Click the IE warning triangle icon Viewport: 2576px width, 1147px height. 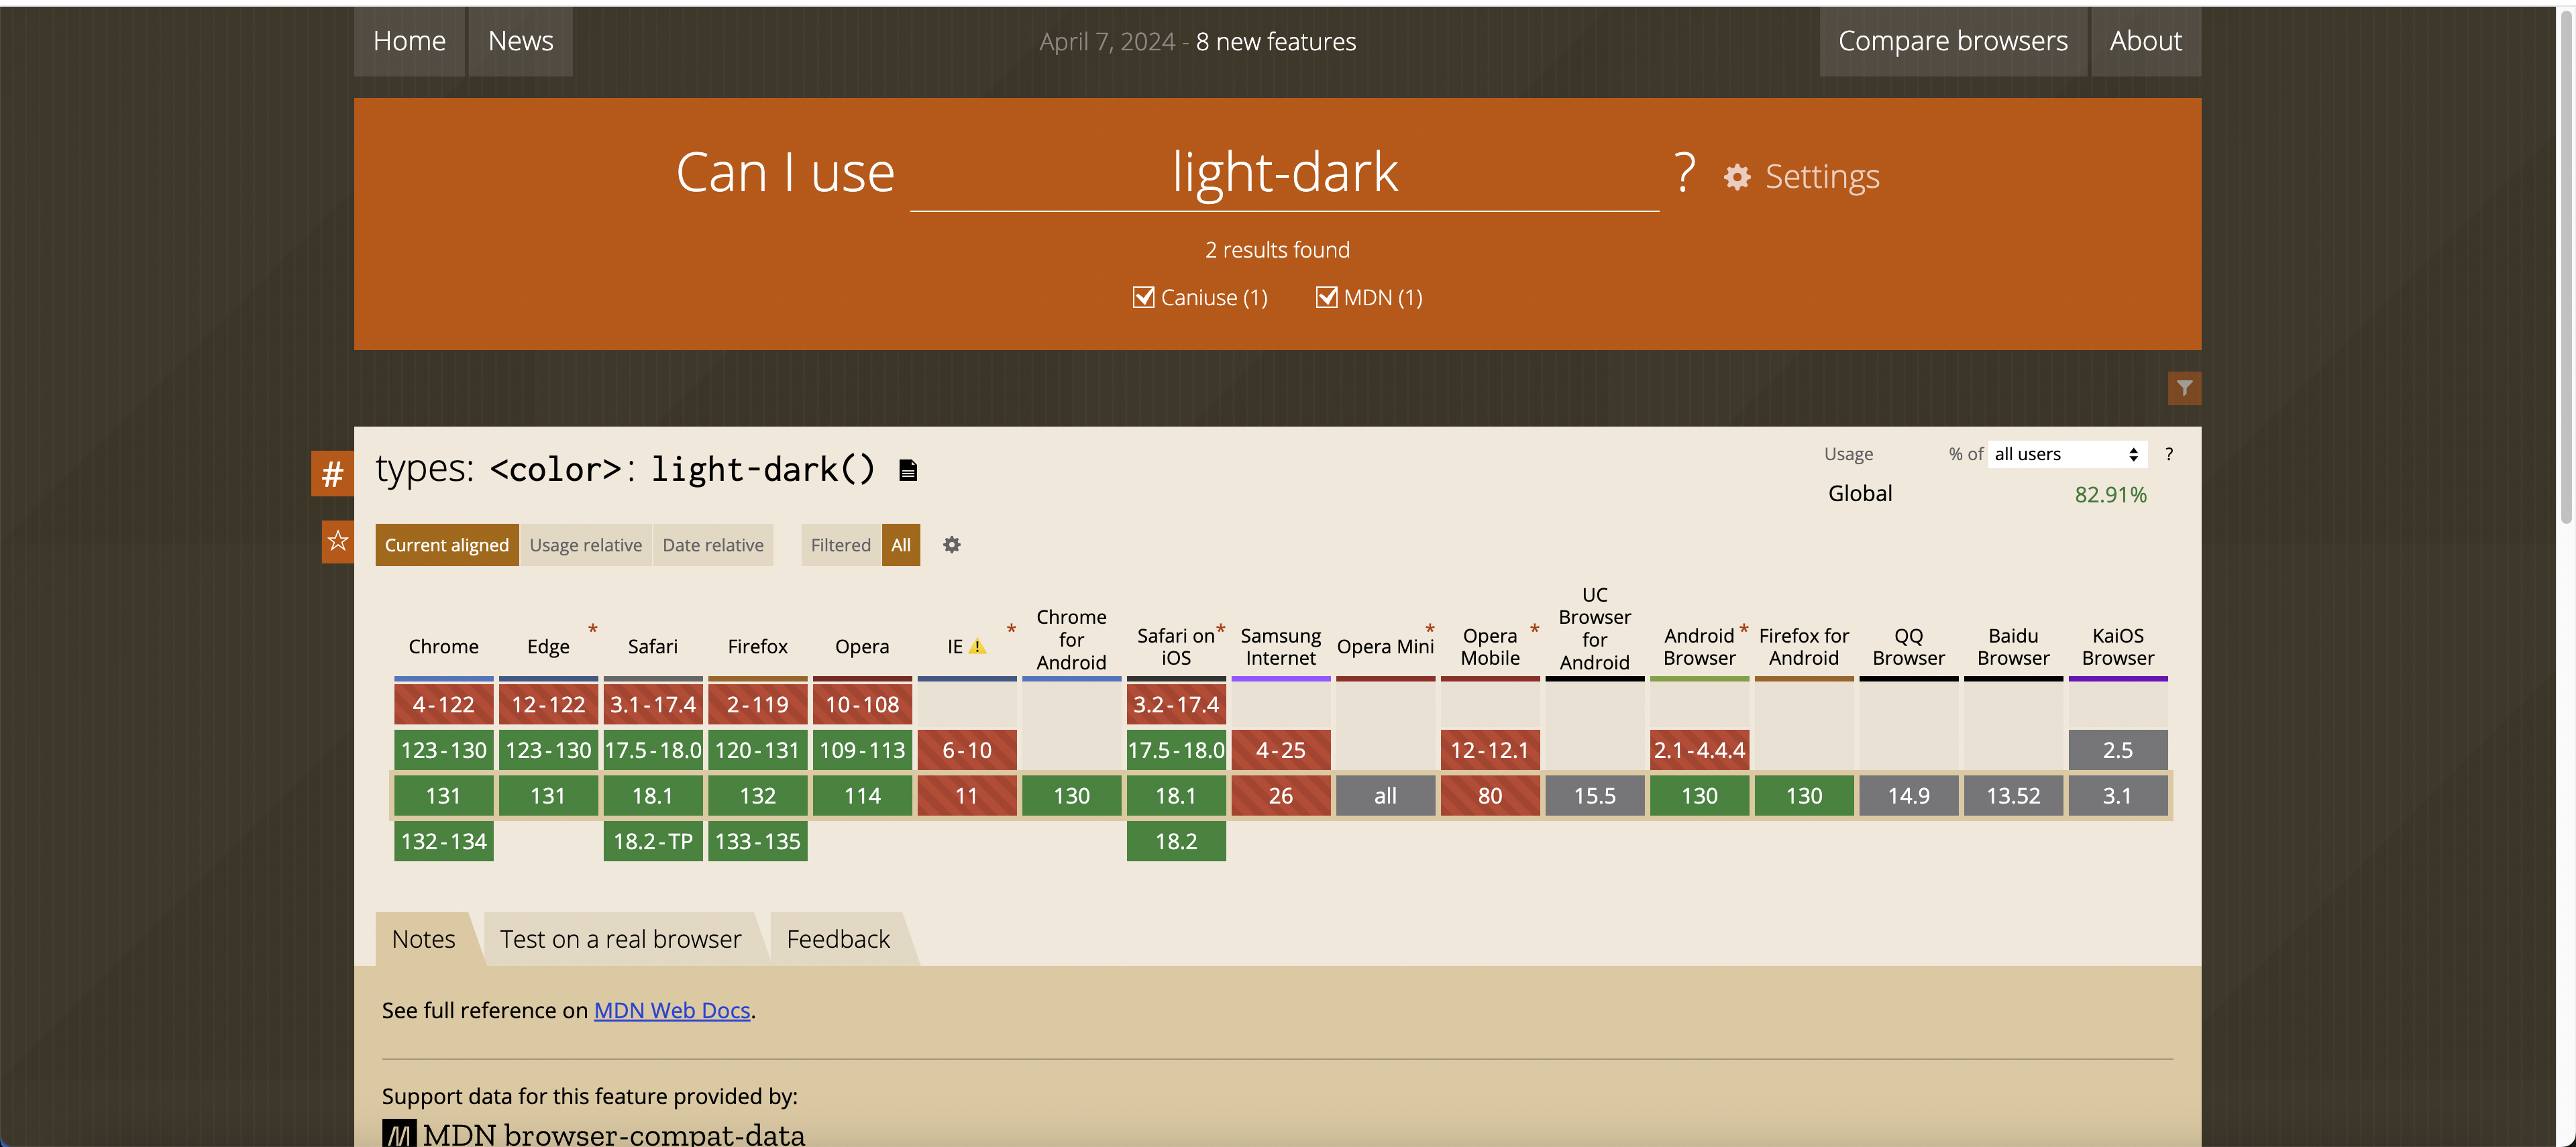978,647
